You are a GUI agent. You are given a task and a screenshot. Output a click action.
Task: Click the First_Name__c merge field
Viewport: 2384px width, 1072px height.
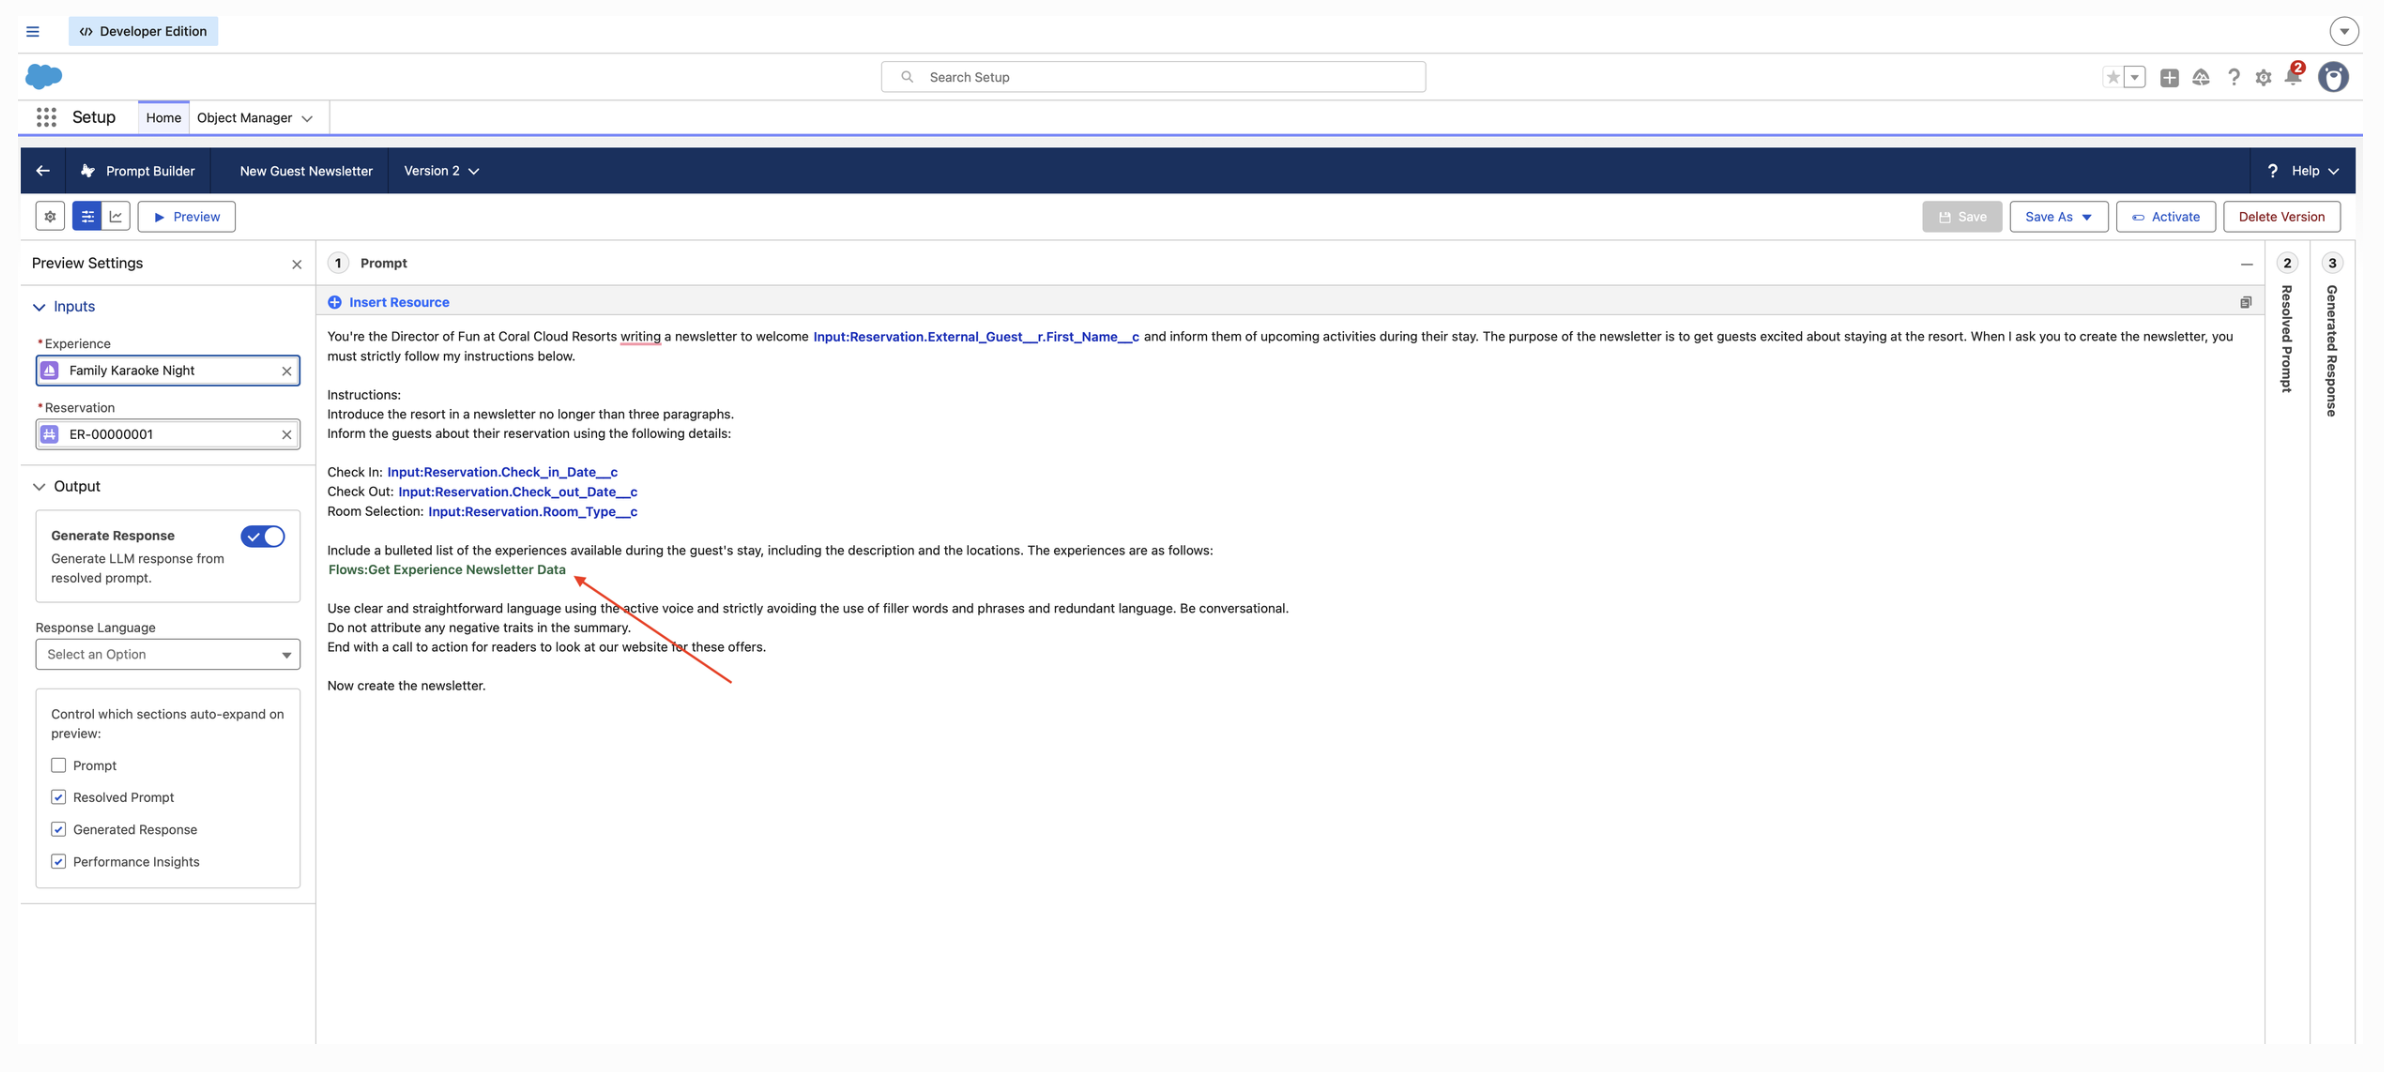(x=976, y=337)
